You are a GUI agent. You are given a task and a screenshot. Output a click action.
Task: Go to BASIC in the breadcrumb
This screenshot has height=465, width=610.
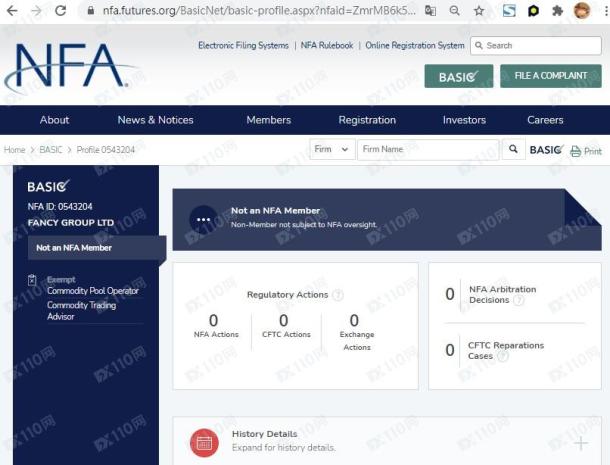coord(51,150)
